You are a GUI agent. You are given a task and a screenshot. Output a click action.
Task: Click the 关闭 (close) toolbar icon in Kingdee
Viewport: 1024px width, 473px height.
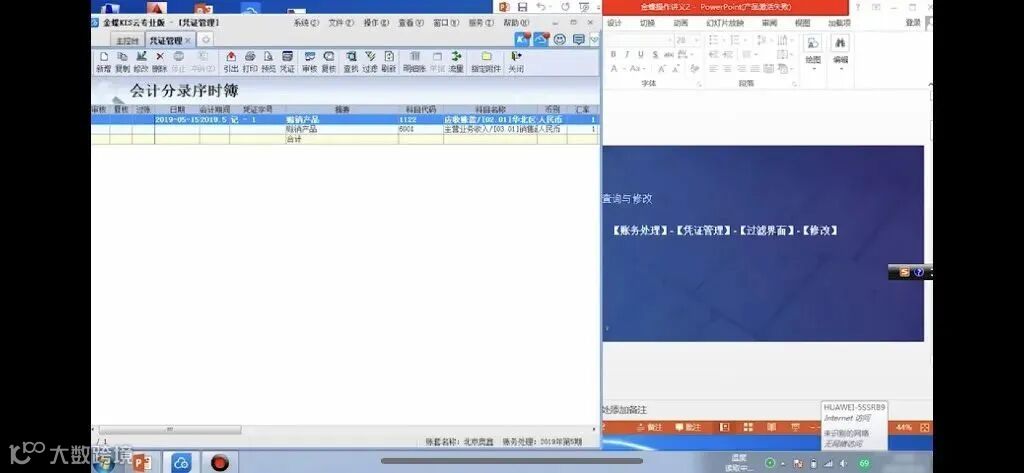coord(516,61)
